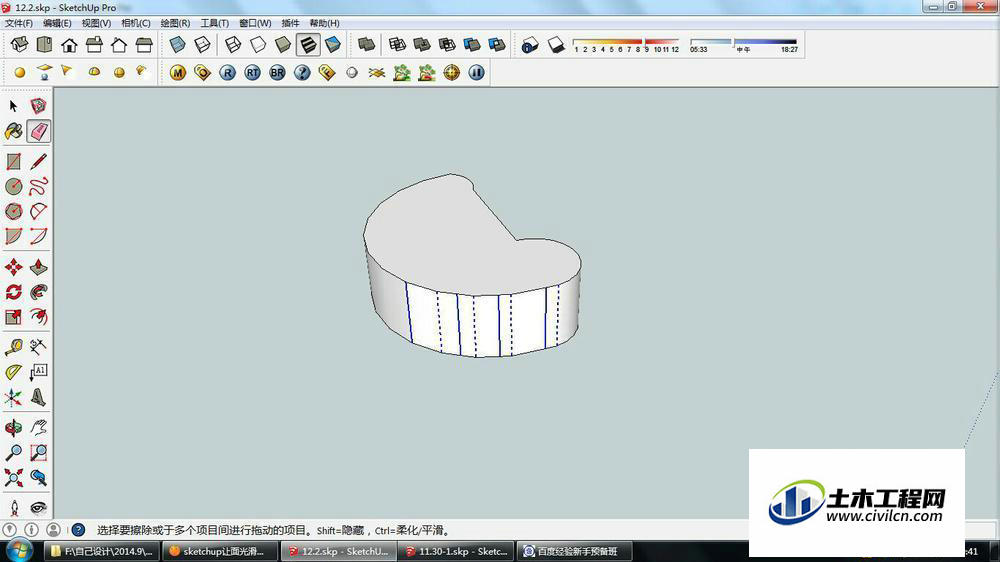
Task: Pick the Make Component tool
Action: click(x=38, y=106)
